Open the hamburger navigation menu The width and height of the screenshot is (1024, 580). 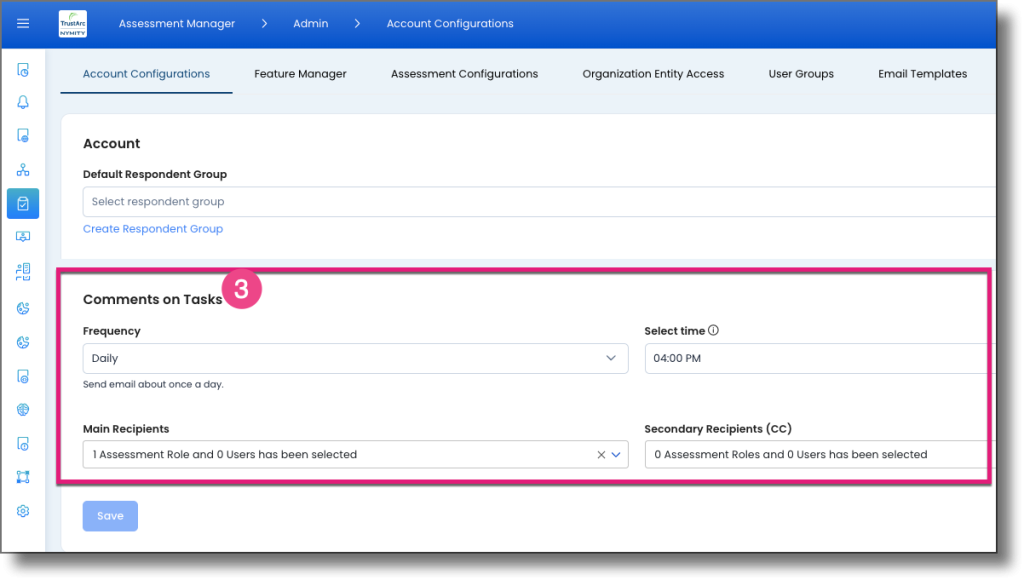[x=23, y=24]
